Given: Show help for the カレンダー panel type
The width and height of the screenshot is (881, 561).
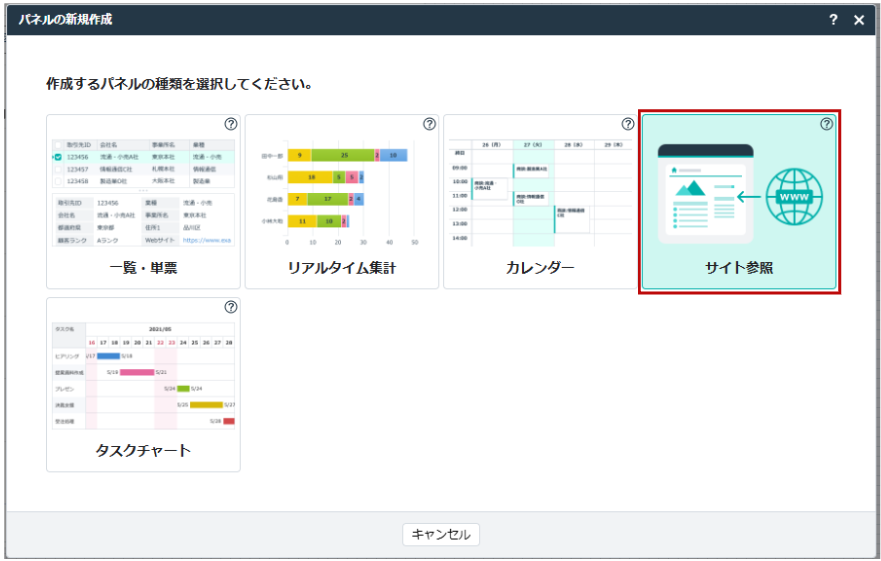Looking at the screenshot, I should (628, 125).
